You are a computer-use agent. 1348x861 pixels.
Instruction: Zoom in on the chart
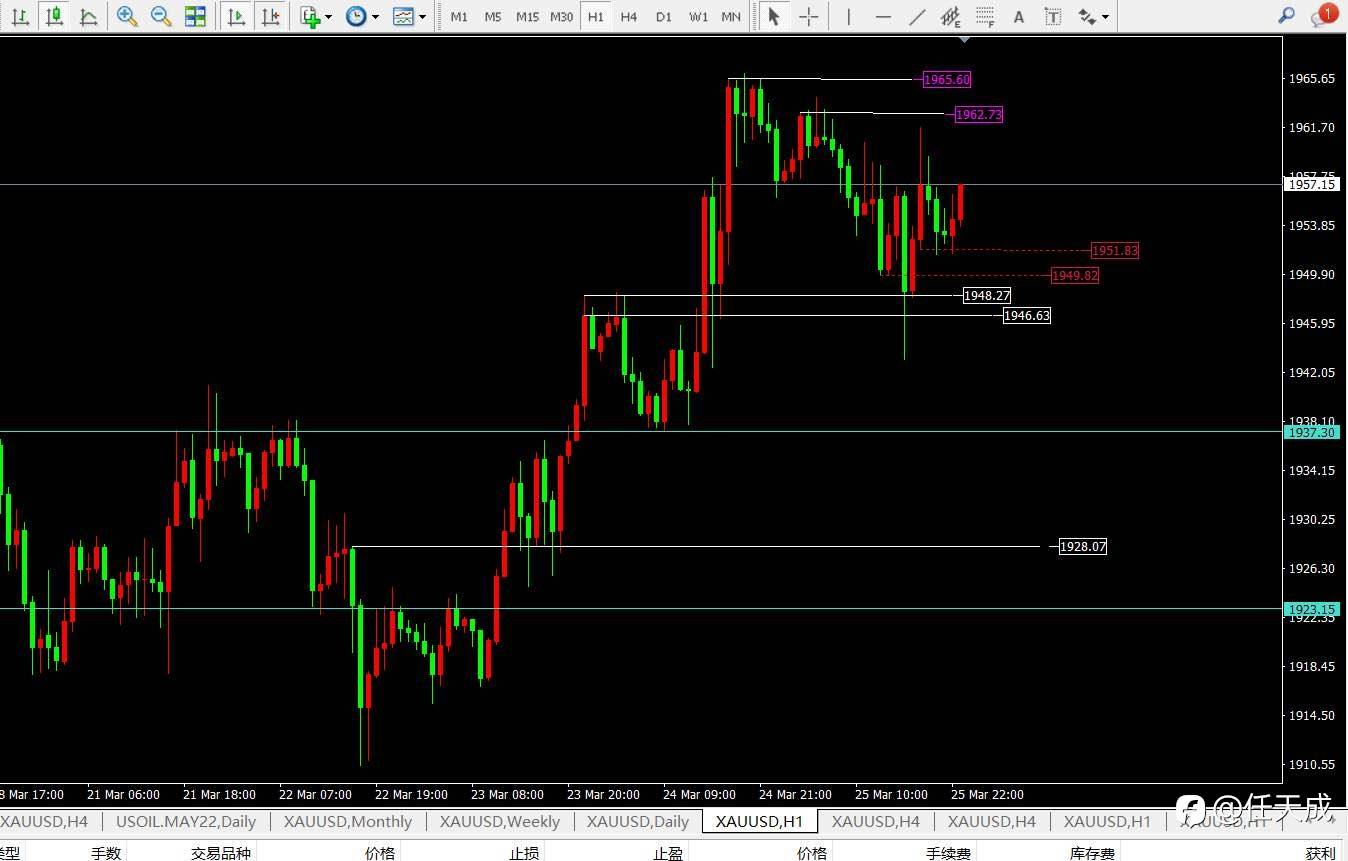tap(127, 16)
